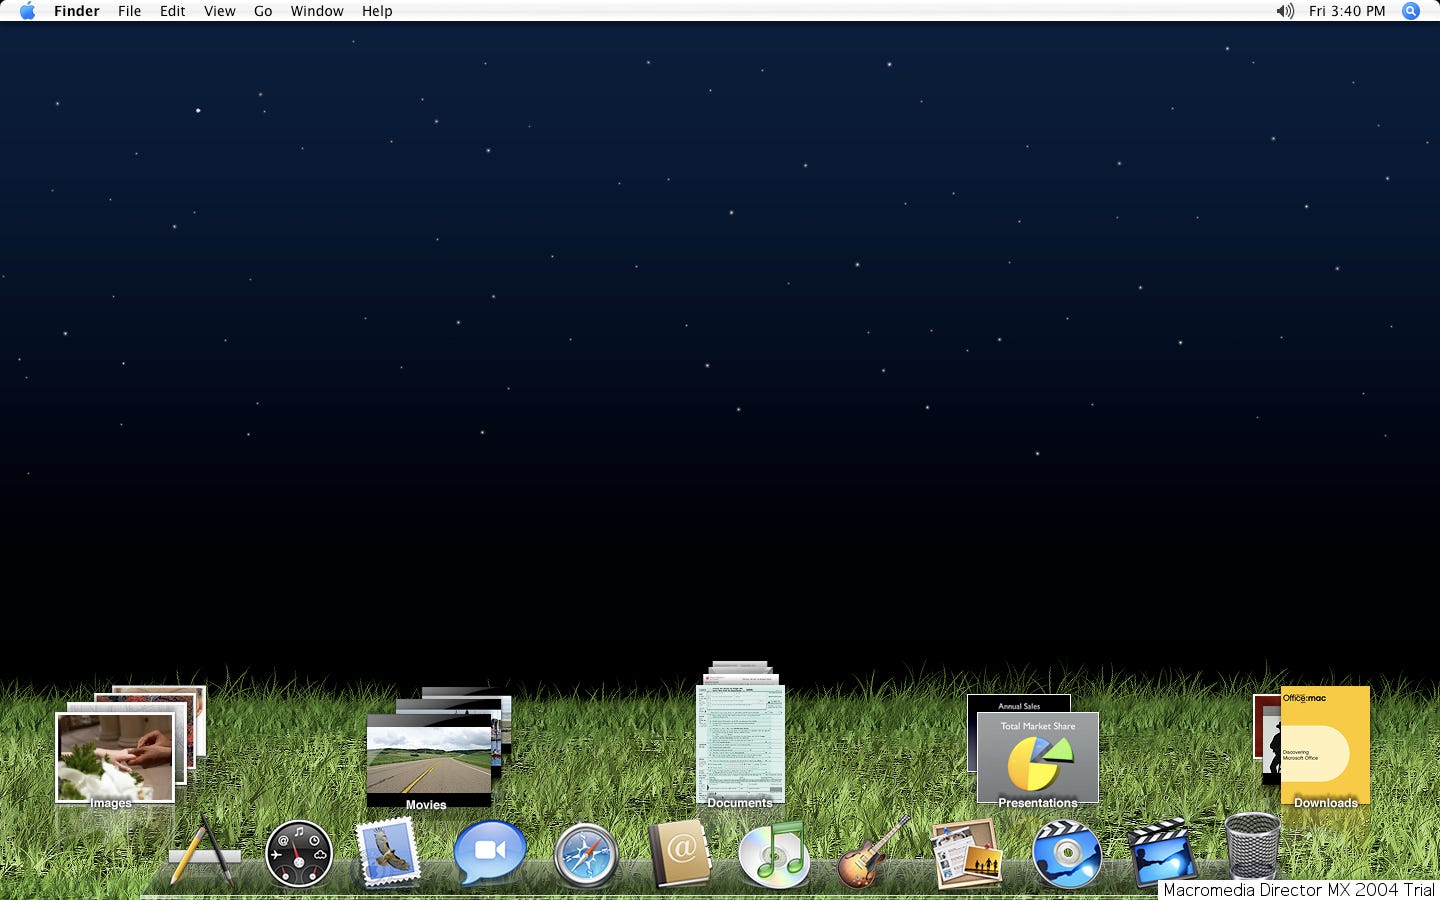1440x900 pixels.
Task: Click the Spotlight search icon
Action: coord(1411,11)
